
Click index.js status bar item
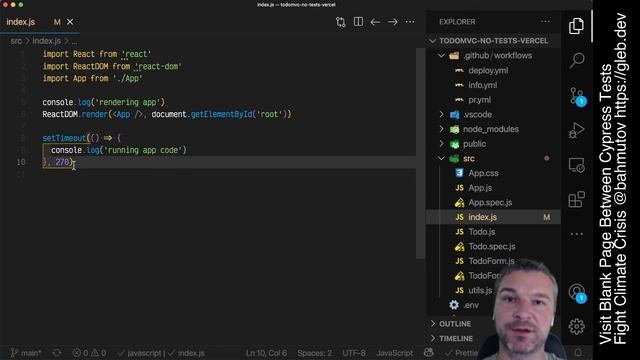(x=186, y=353)
